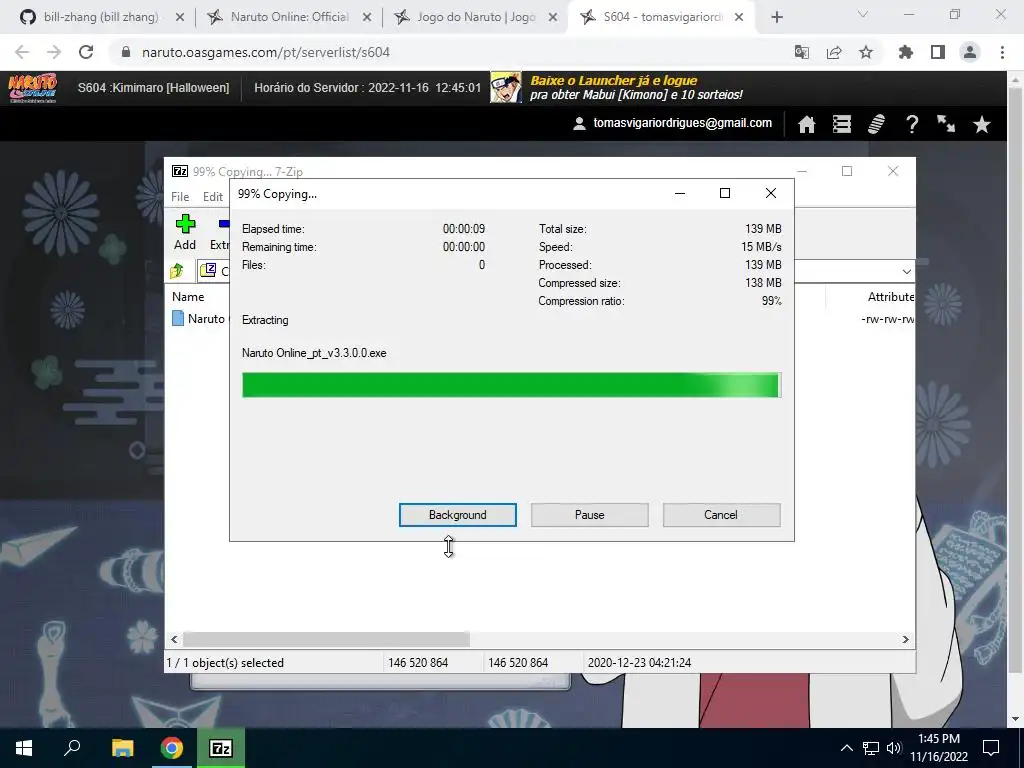This screenshot has height=768, width=1024.
Task: Open the server list icon
Action: 842,124
